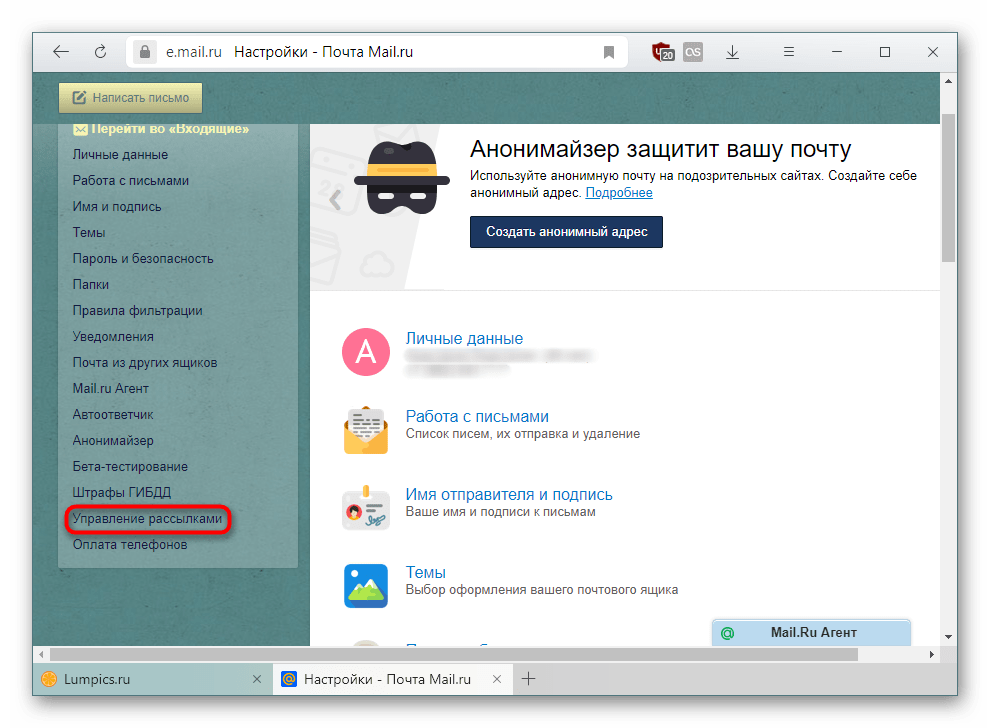990x728 pixels.
Task: Open the Mail.Ru Агент chat panel
Action: pyautogui.click(x=811, y=633)
